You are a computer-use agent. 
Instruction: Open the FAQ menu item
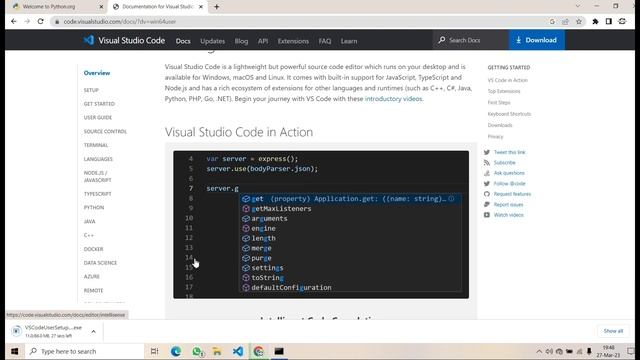[x=325, y=41]
